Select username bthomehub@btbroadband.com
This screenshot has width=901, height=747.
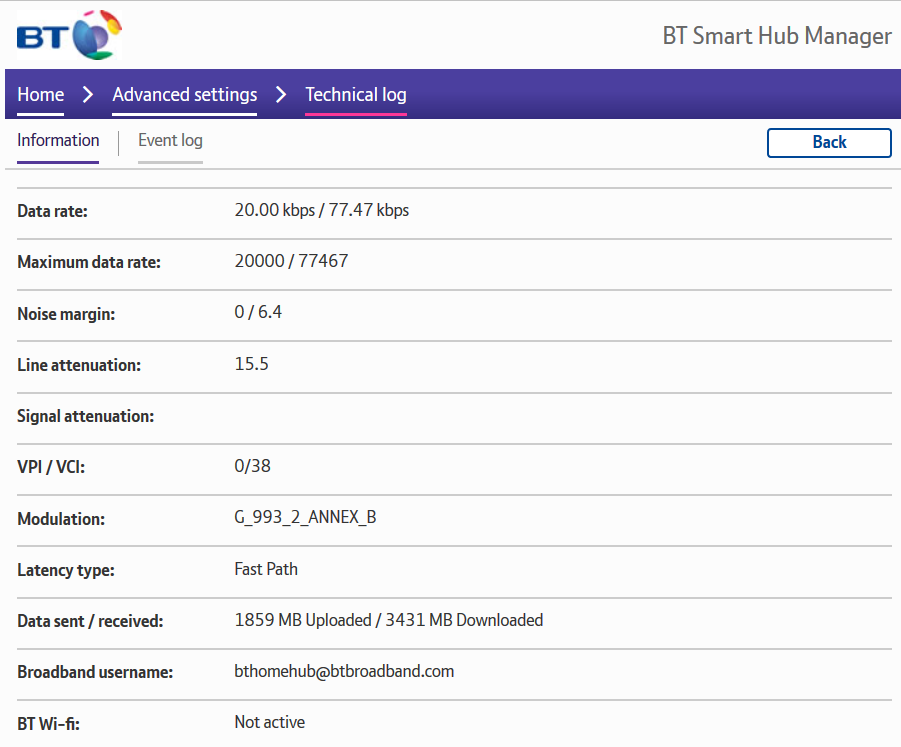344,671
